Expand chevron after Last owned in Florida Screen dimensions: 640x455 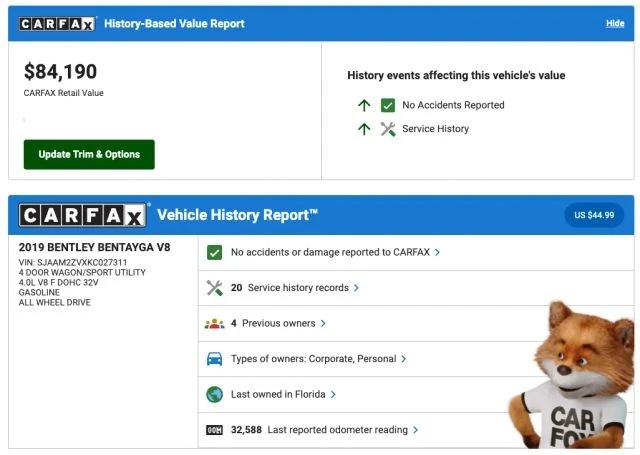pyautogui.click(x=333, y=395)
